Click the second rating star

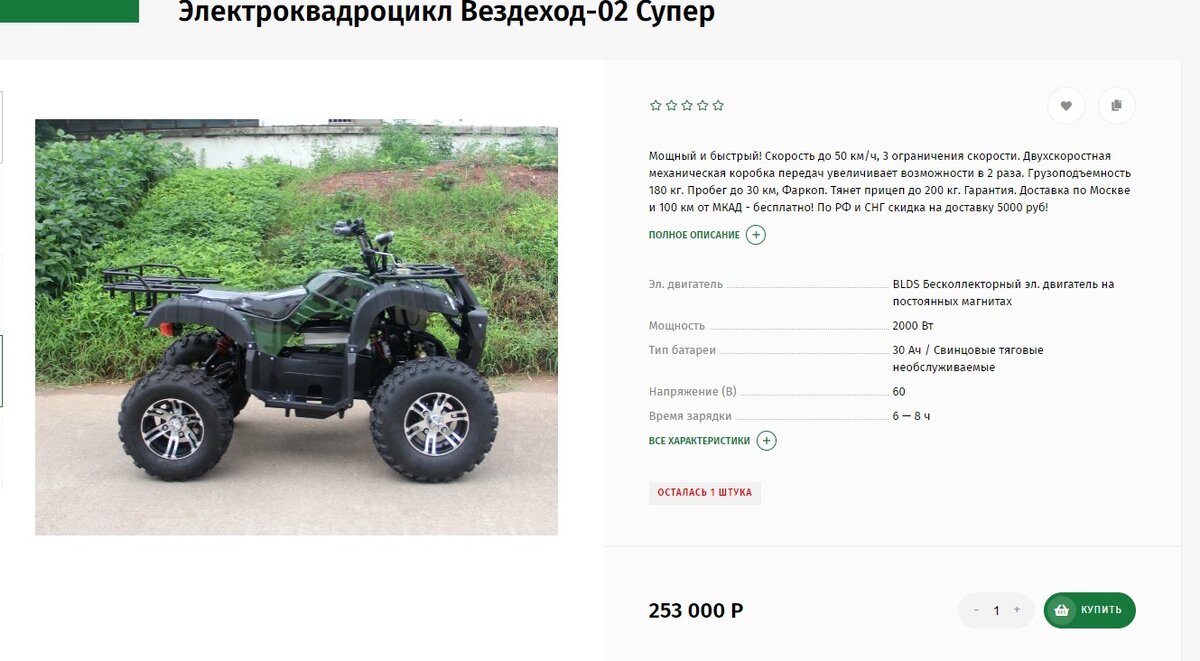coord(671,105)
